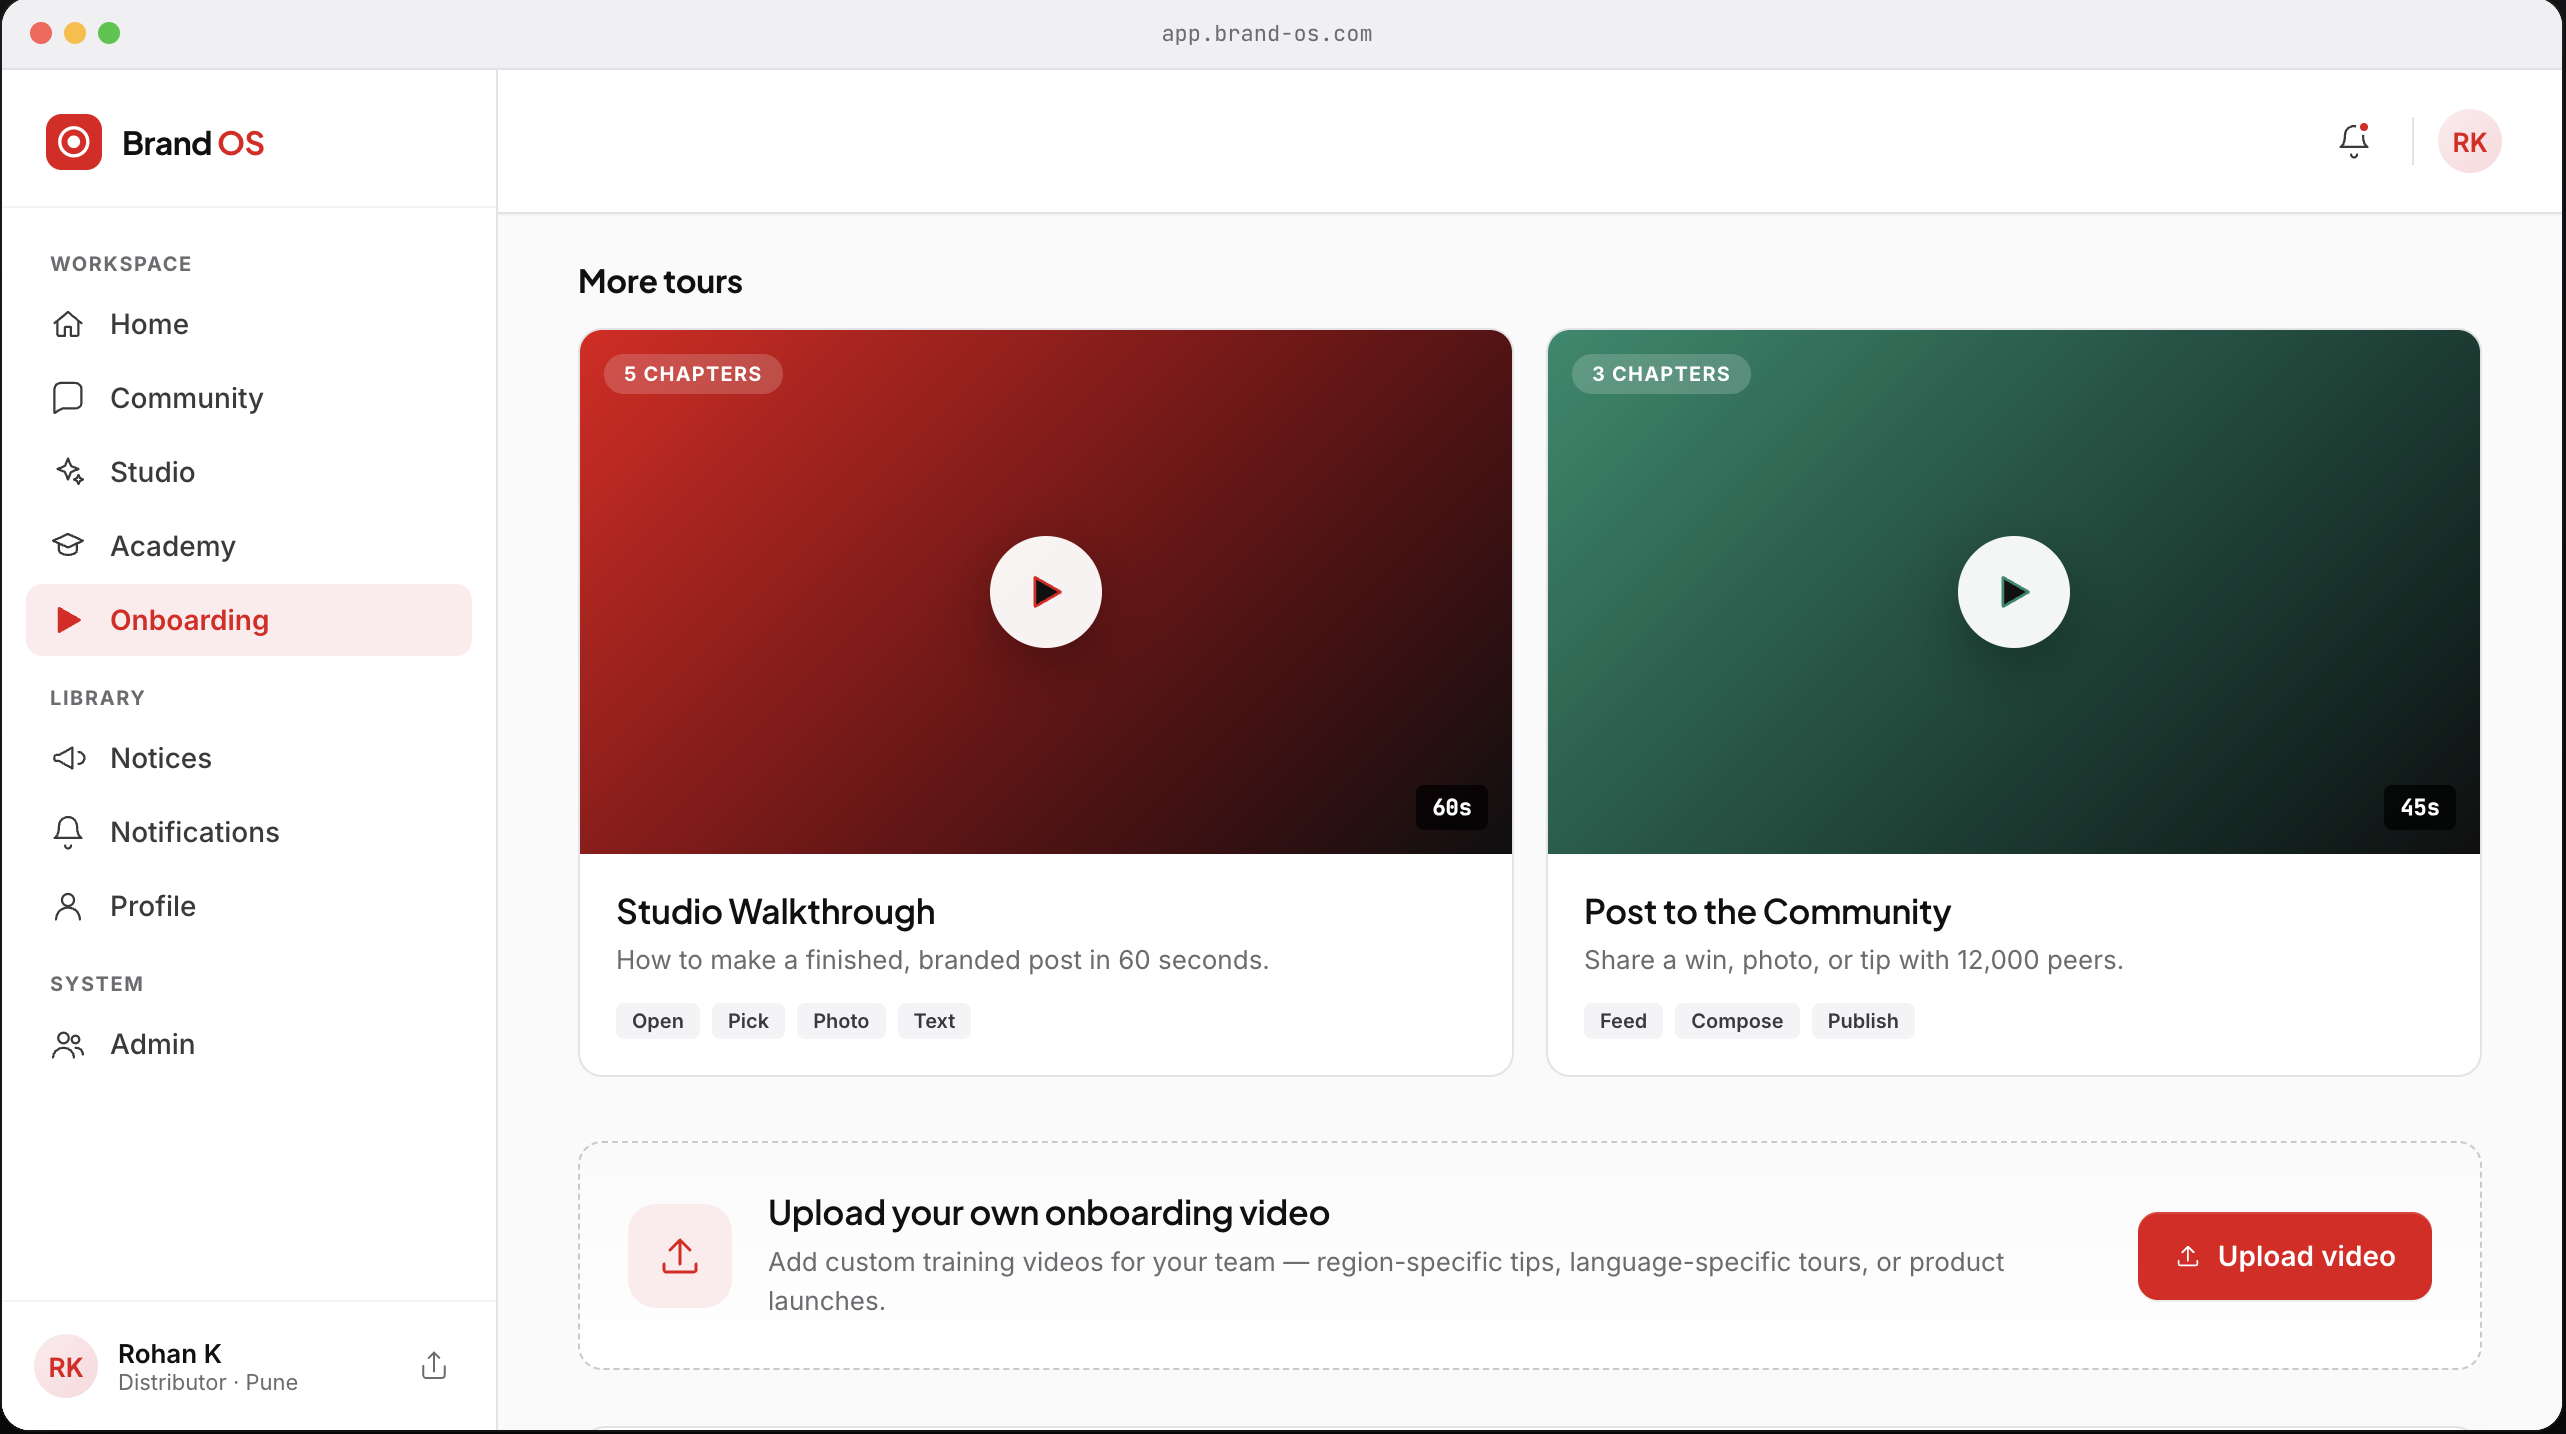The image size is (2566, 1434).
Task: Select the Photo chapter tag
Action: coord(841,1021)
